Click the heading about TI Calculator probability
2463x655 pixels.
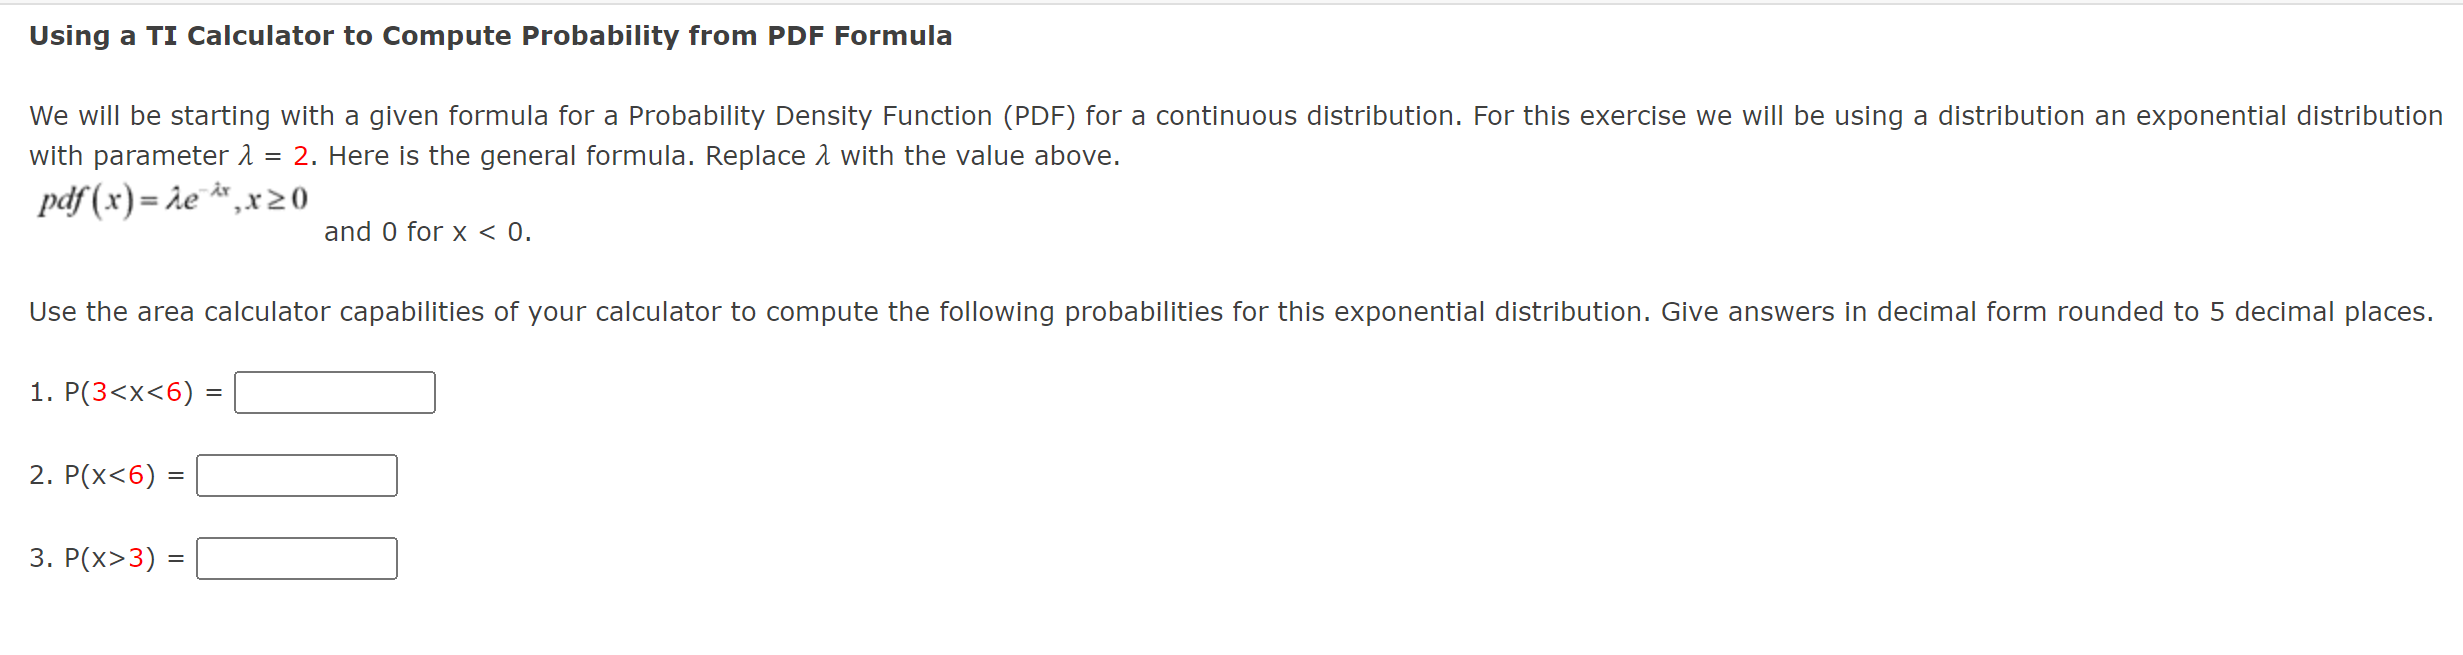489,35
